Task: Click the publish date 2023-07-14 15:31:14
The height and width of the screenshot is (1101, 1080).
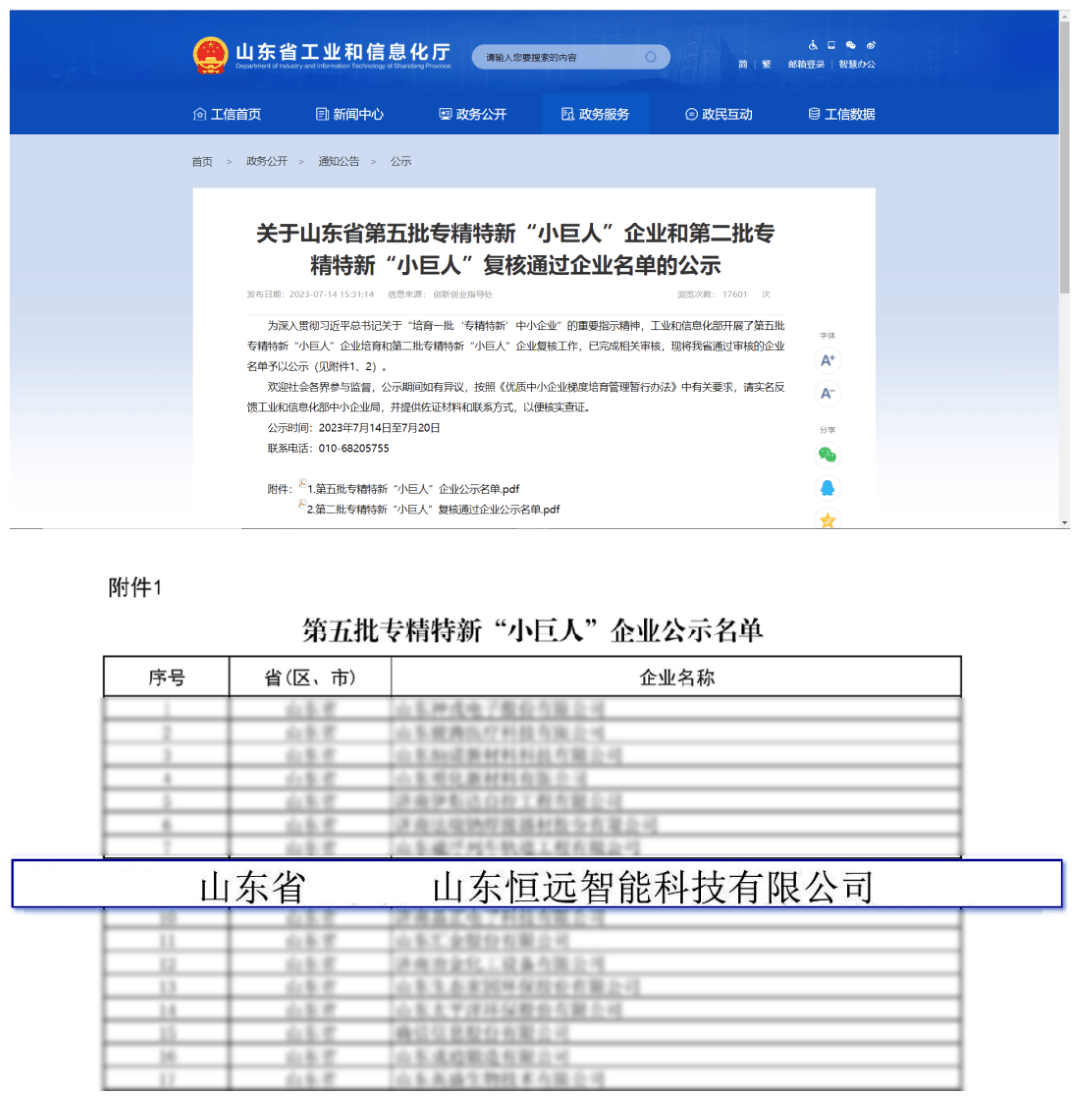Action: click(331, 294)
